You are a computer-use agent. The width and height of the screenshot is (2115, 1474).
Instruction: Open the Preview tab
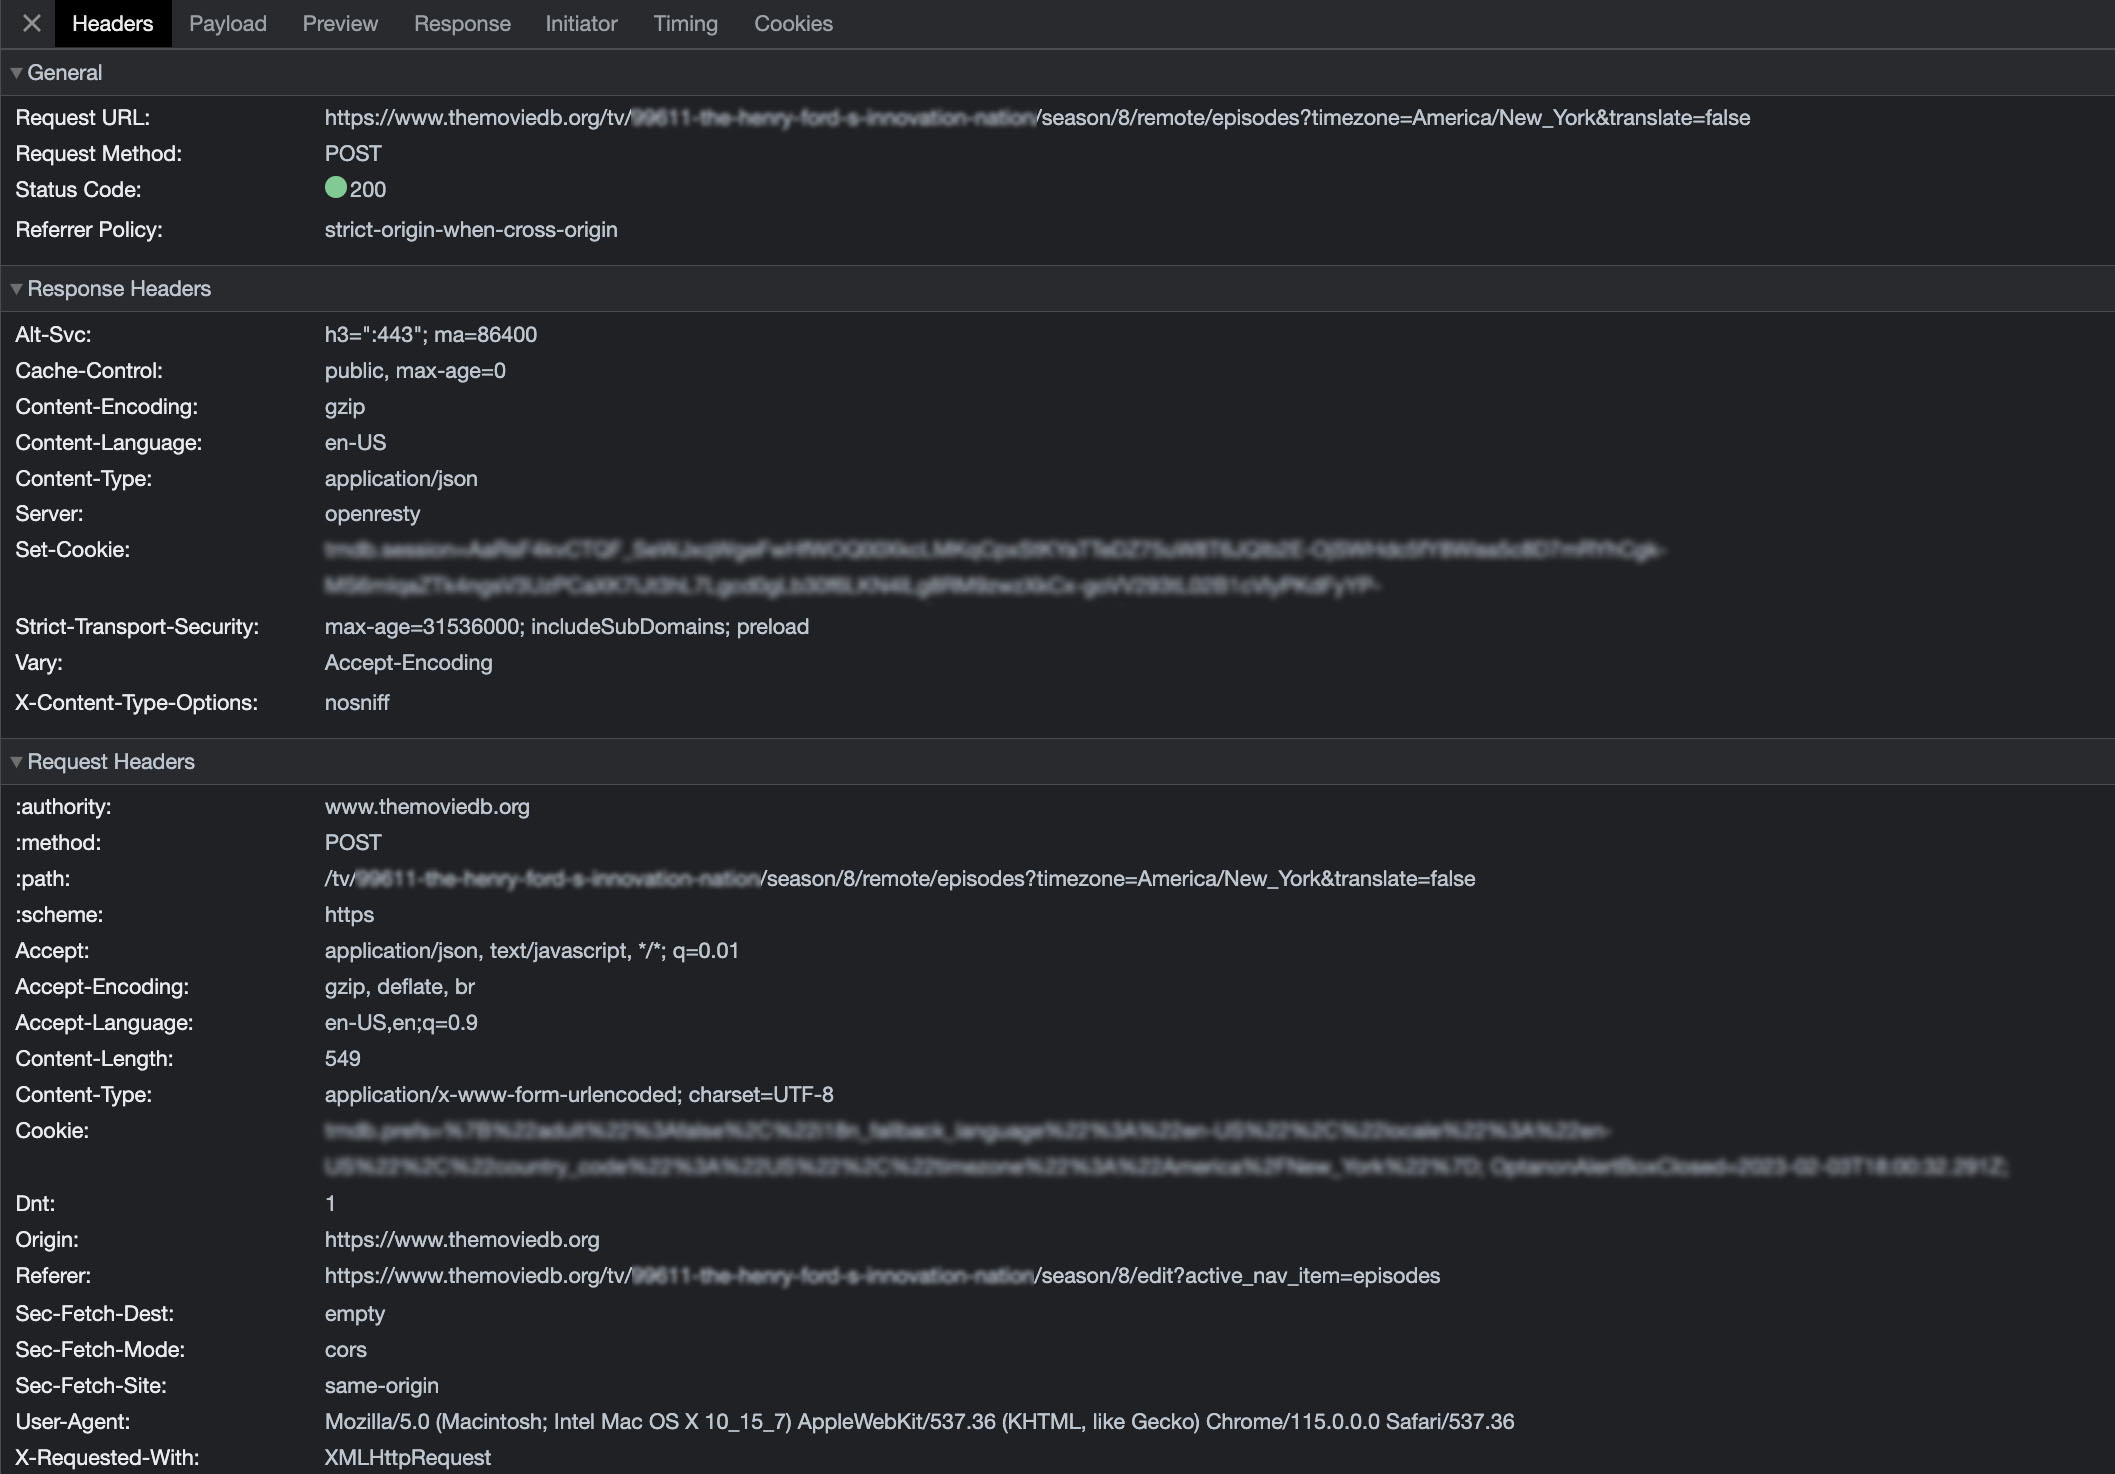point(340,23)
